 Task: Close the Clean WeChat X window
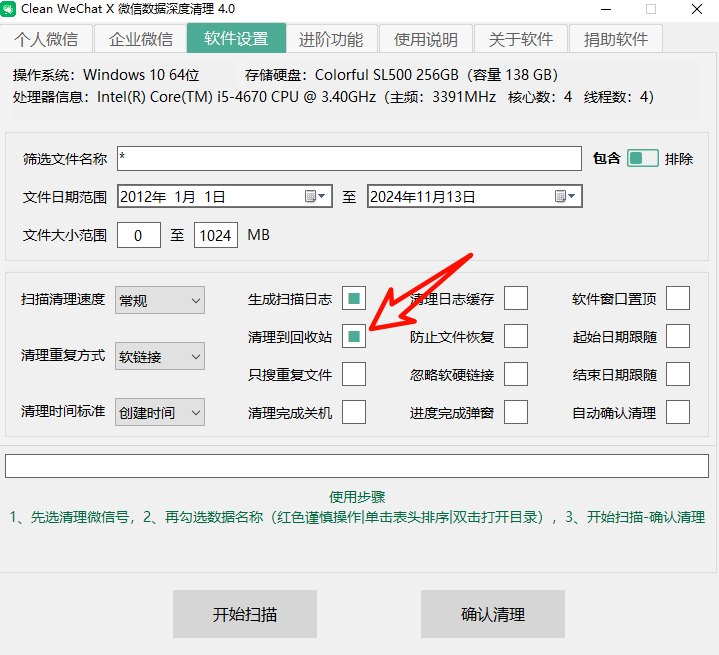pyautogui.click(x=697, y=9)
